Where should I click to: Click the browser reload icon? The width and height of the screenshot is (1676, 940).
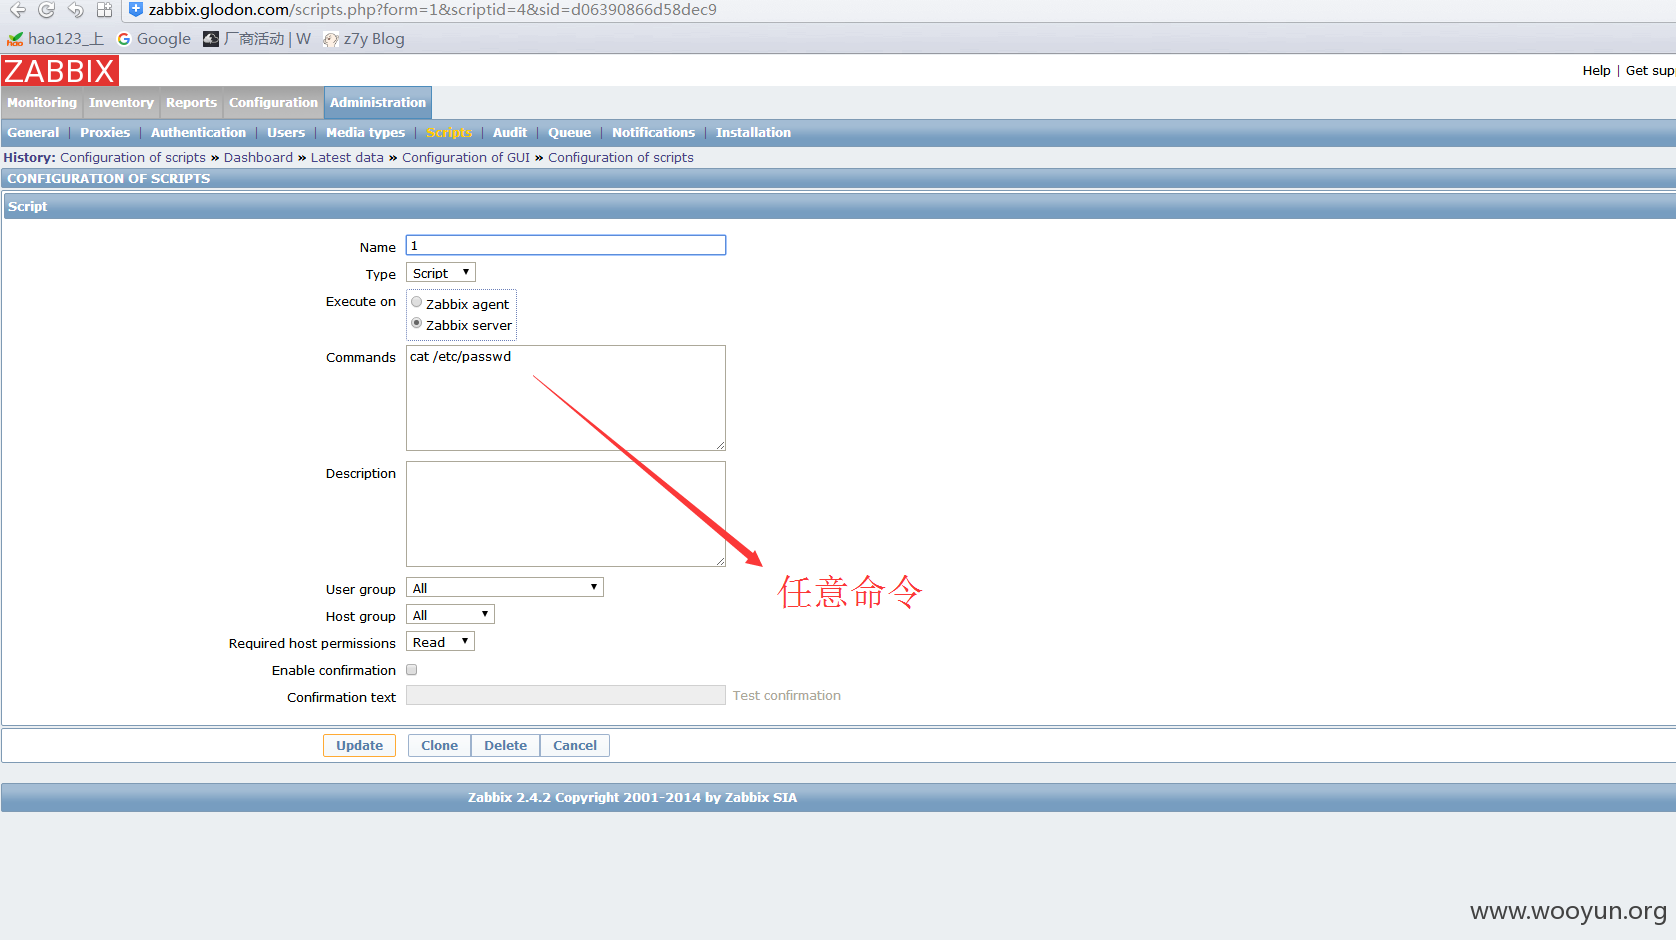coord(46,10)
